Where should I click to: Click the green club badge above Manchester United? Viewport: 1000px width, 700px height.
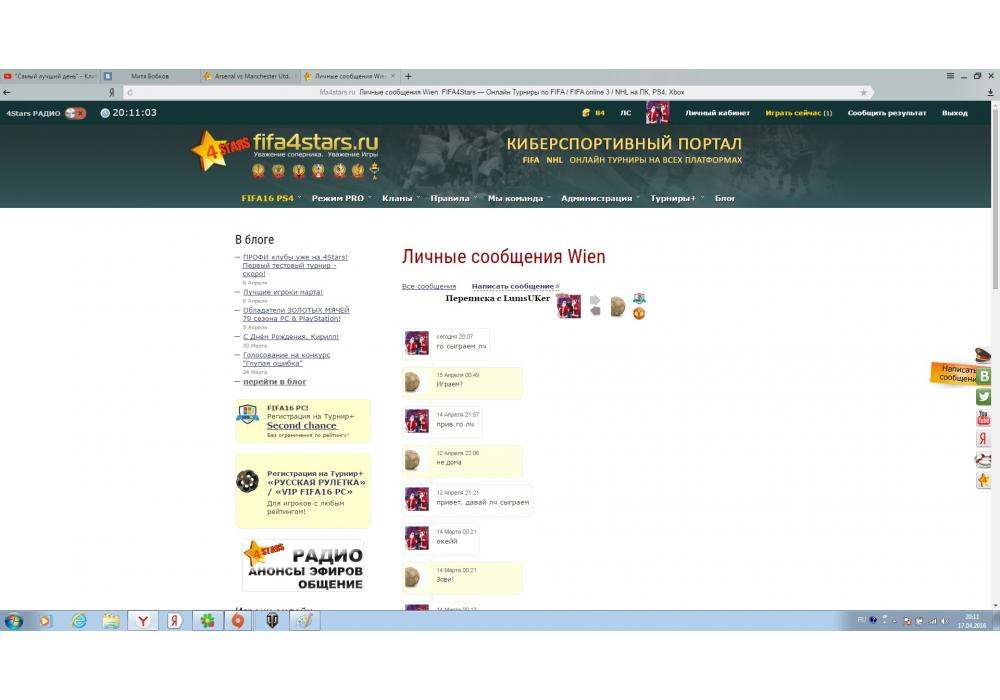click(639, 298)
